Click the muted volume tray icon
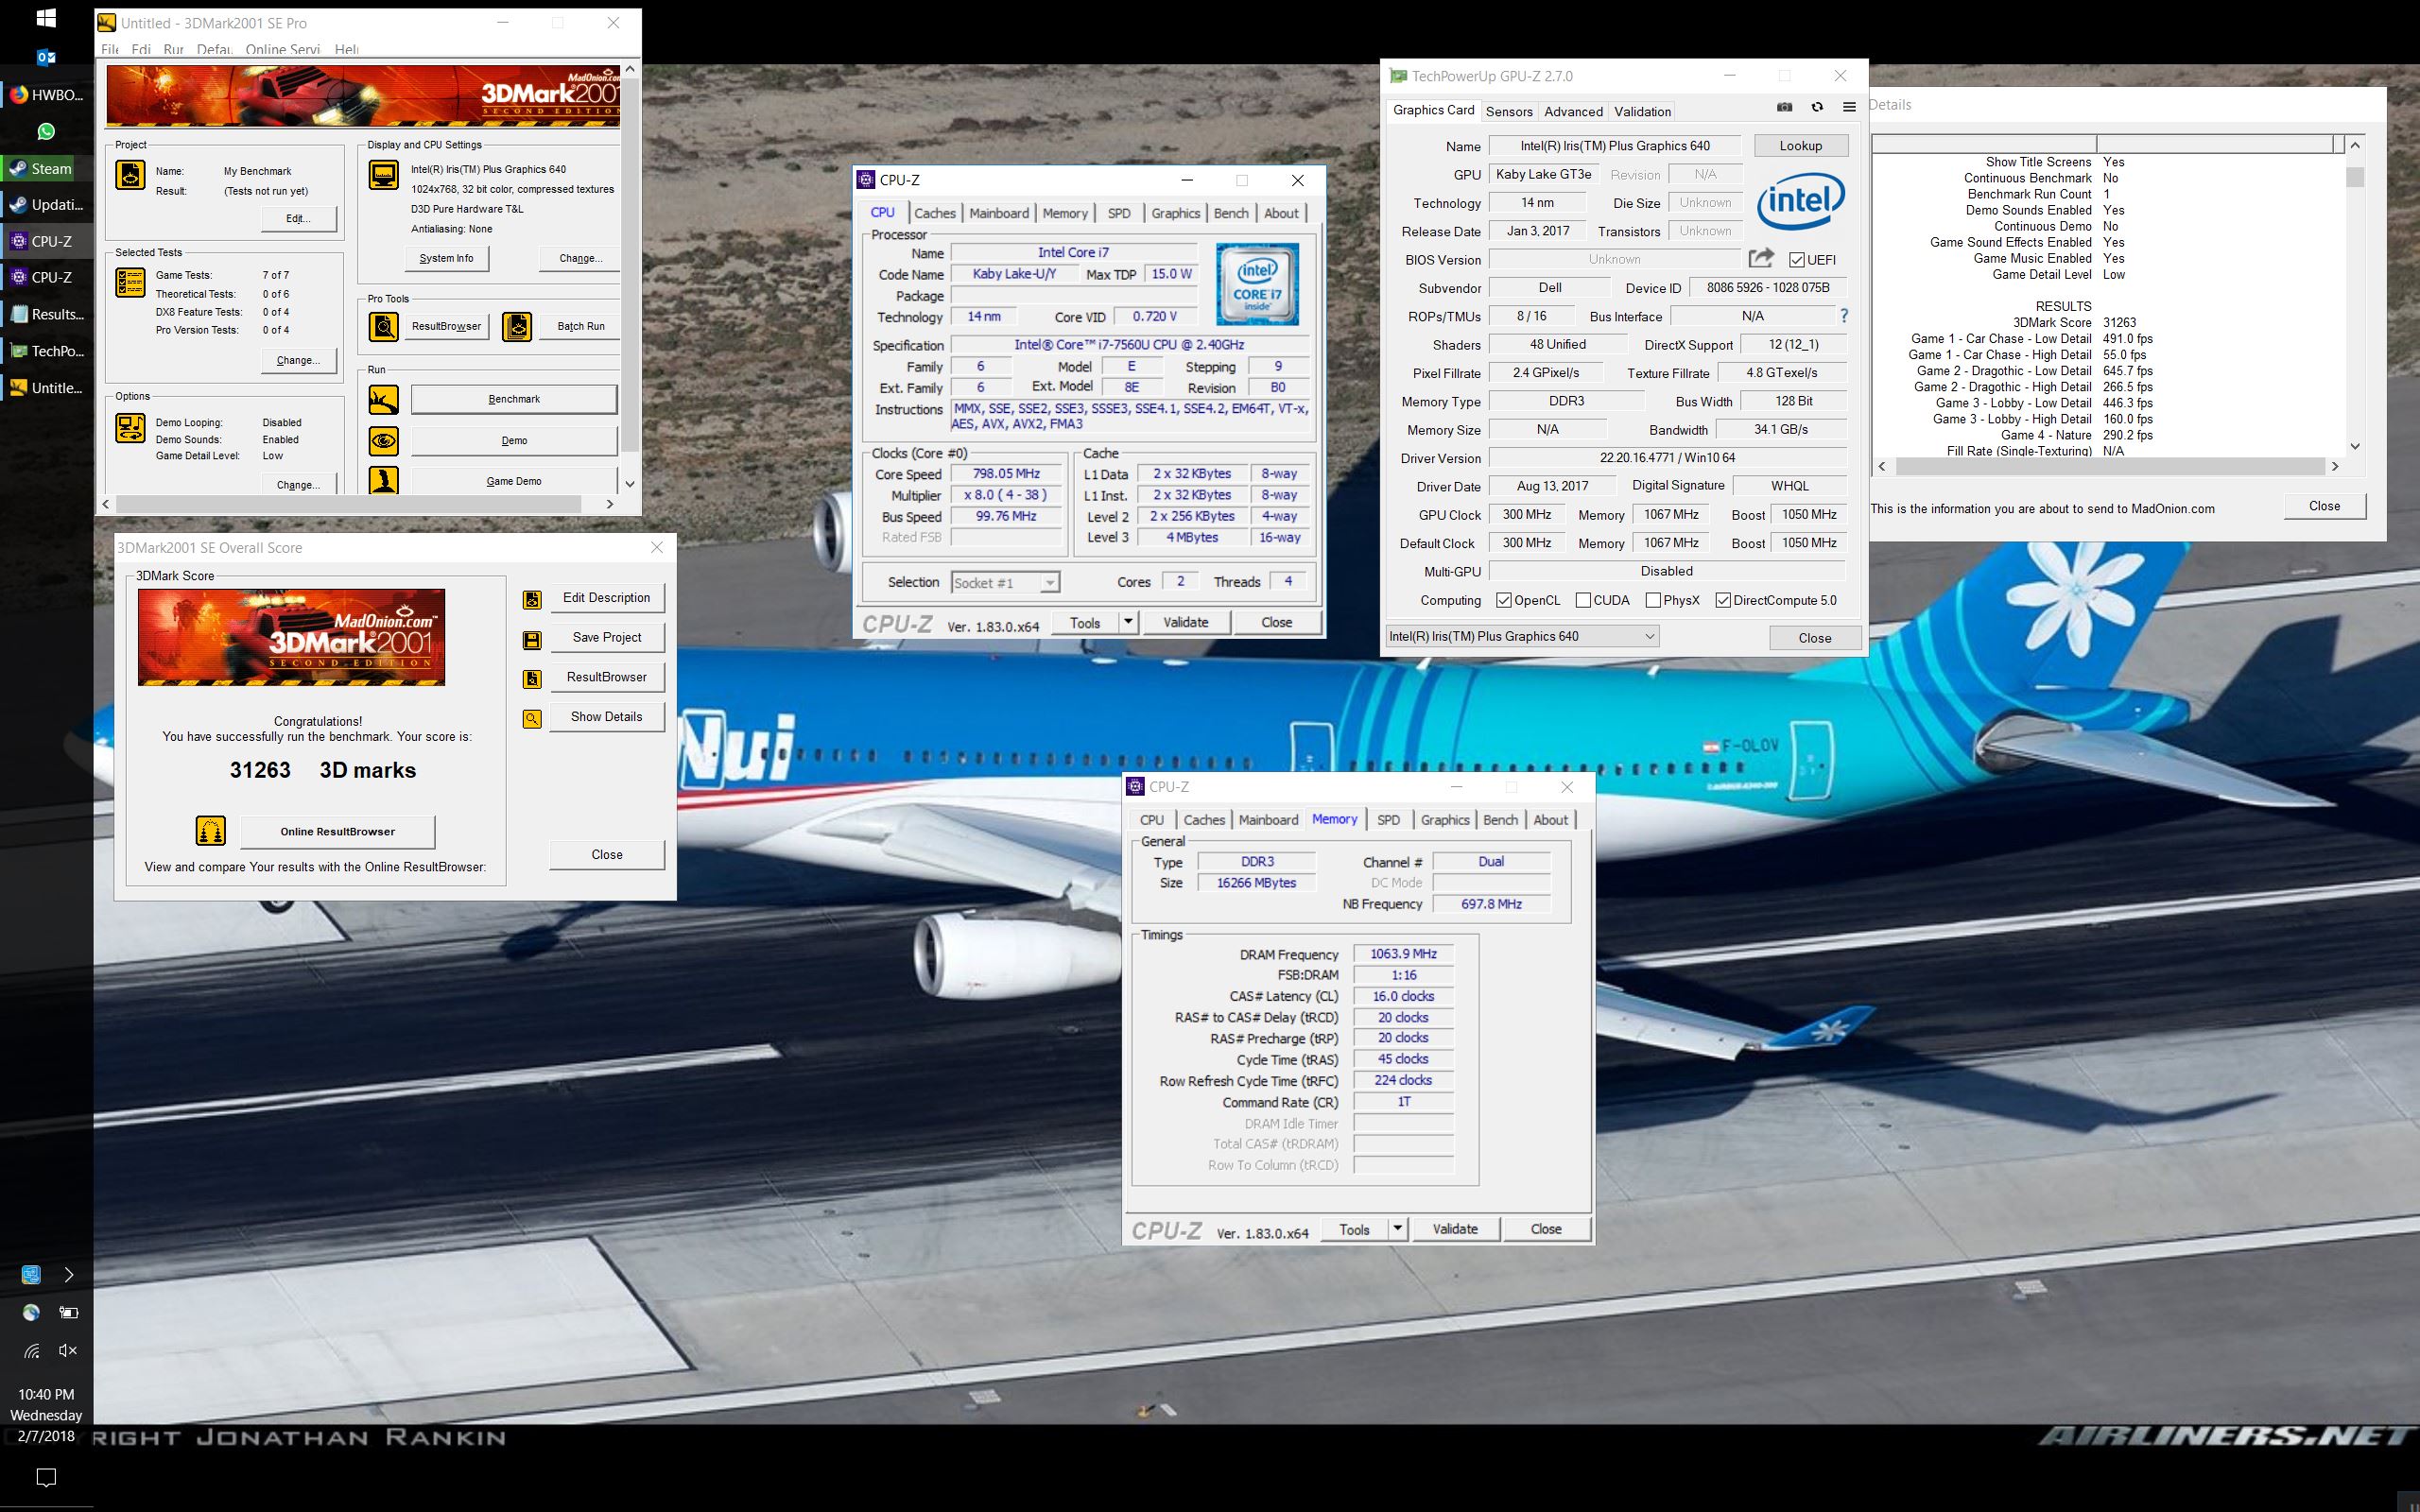 coord(67,1351)
